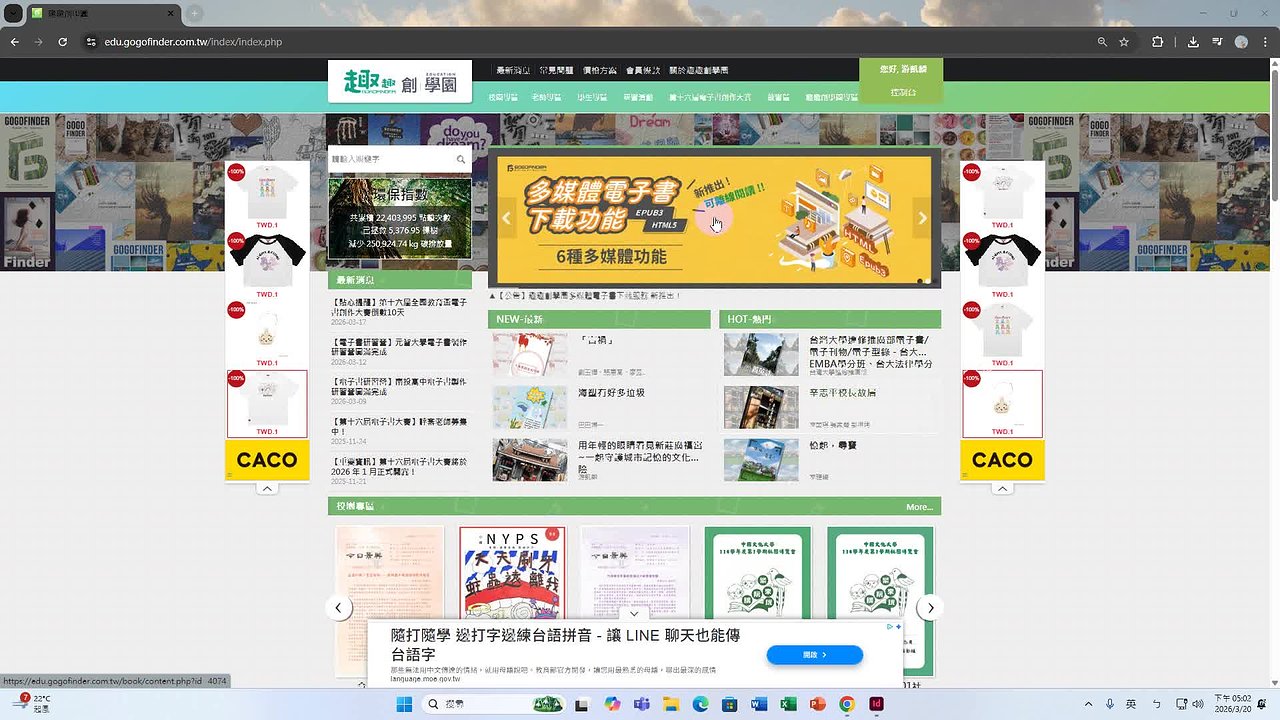The width and height of the screenshot is (1280, 720).
Task: Select 控制台 in the user menu
Action: pyautogui.click(x=901, y=90)
